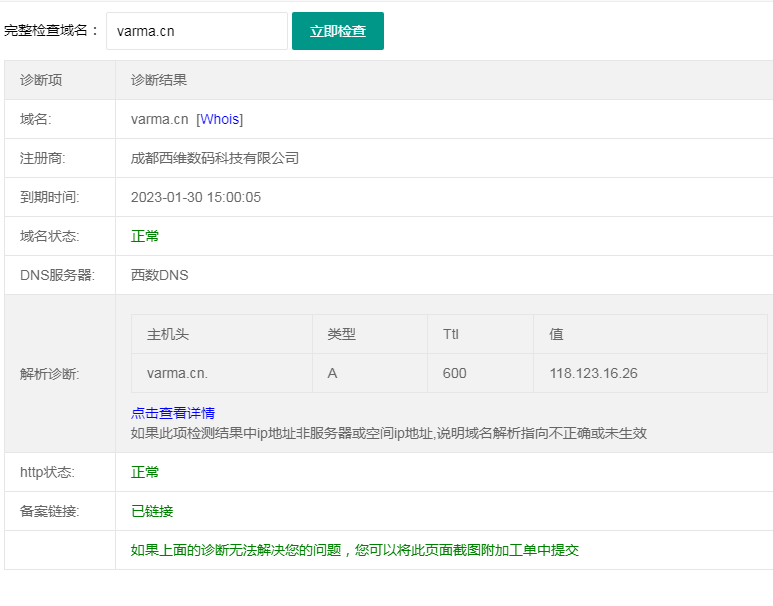This screenshot has height=606, width=773.
Task: Click the 点击查看详情 link
Action: pos(173,413)
